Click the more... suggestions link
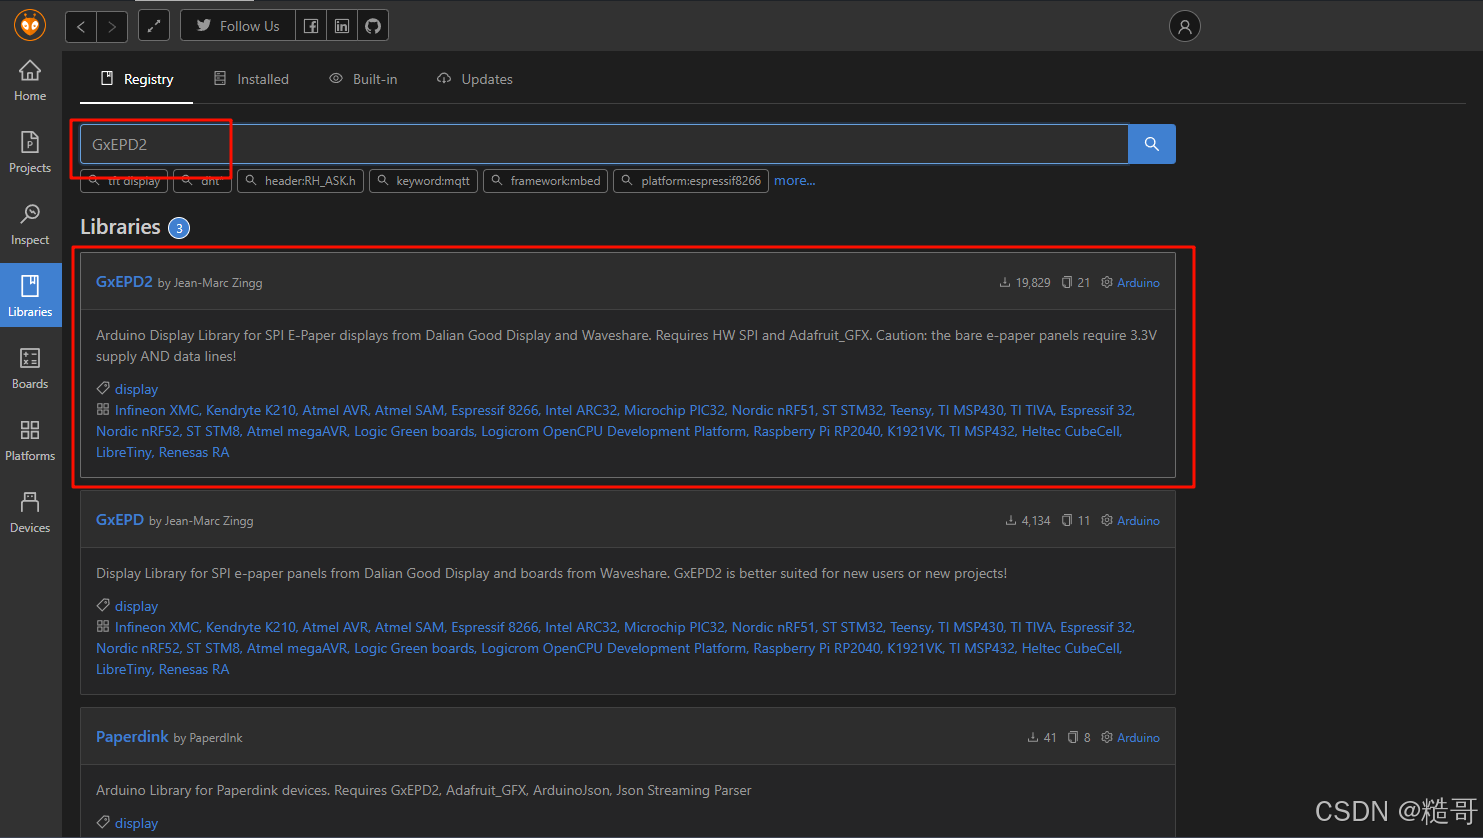The height and width of the screenshot is (838, 1483). pos(795,181)
